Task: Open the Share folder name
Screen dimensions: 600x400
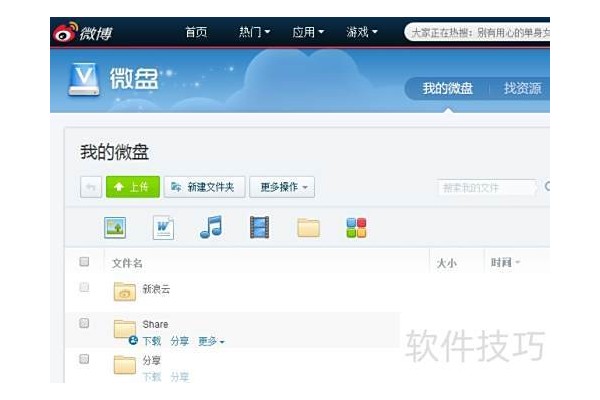Action: (x=155, y=324)
